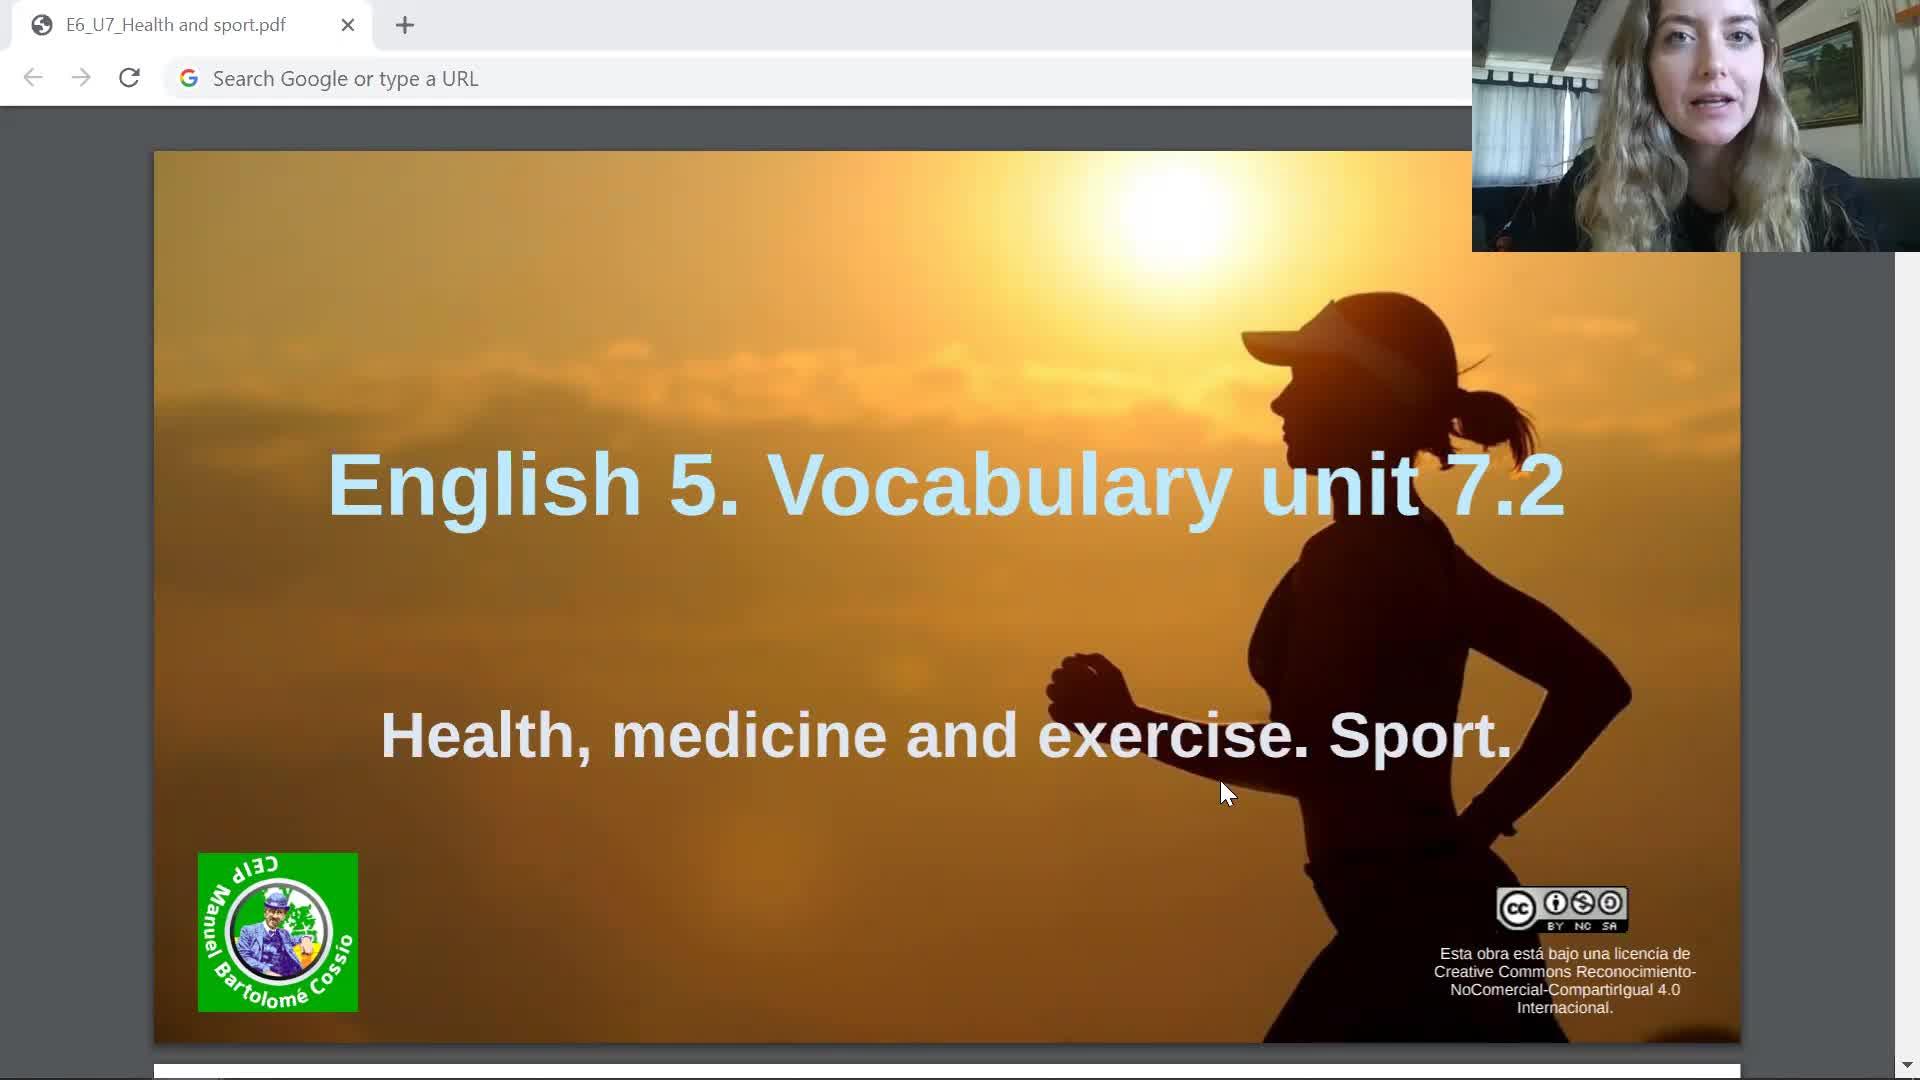Close the E6_U7_Health and sport.pdf tab
The height and width of the screenshot is (1080, 1920).
(348, 25)
